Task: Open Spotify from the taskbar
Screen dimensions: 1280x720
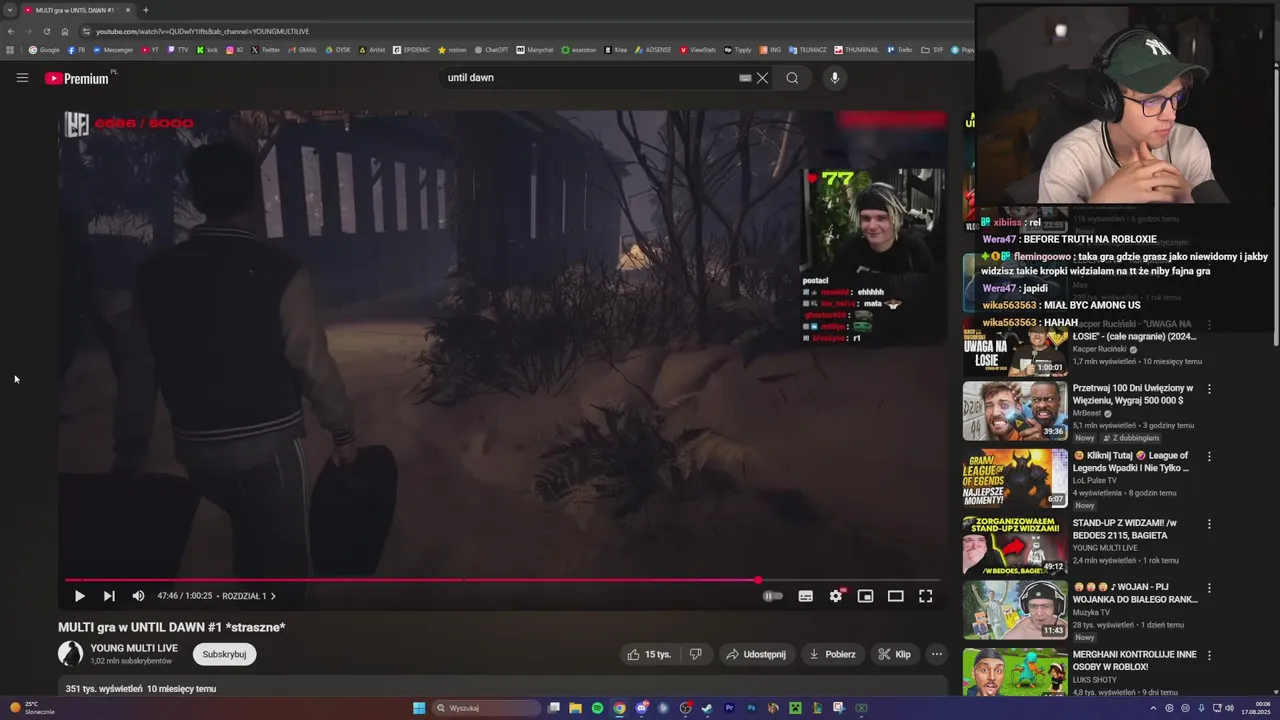Action: pos(597,708)
